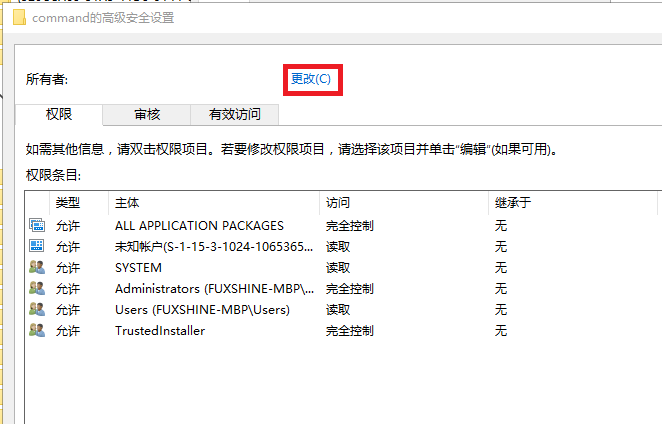Viewport: 662px width, 424px height.
Task: Select ALL APPLICATION PACKAGES principal text
Action: [x=199, y=226]
